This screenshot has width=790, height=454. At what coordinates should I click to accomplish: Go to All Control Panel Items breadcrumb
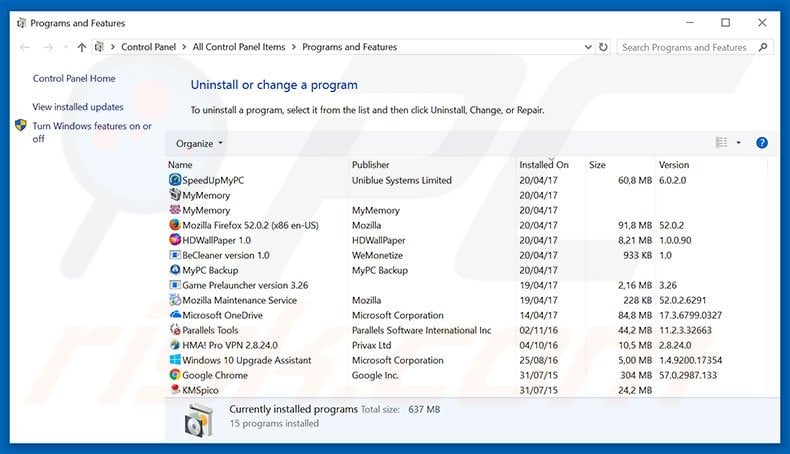point(239,47)
